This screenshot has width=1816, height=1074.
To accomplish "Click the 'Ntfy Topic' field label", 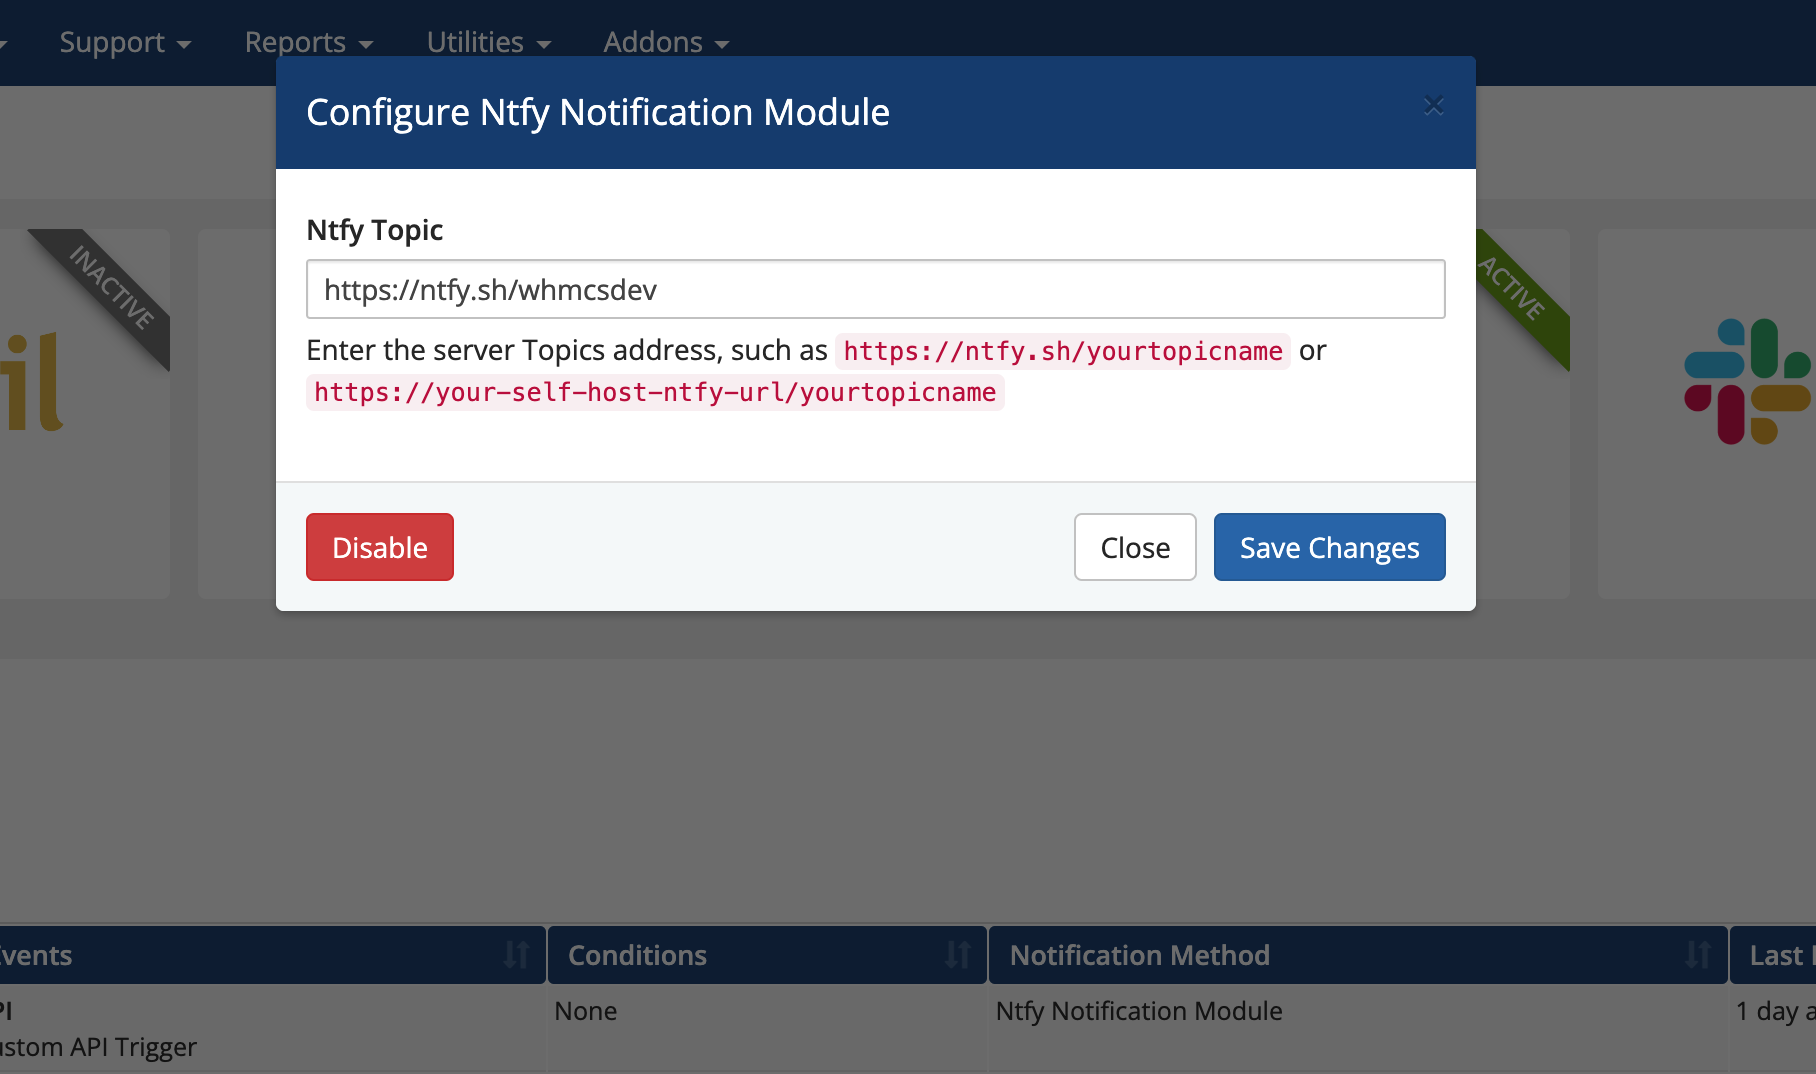I will point(374,230).
